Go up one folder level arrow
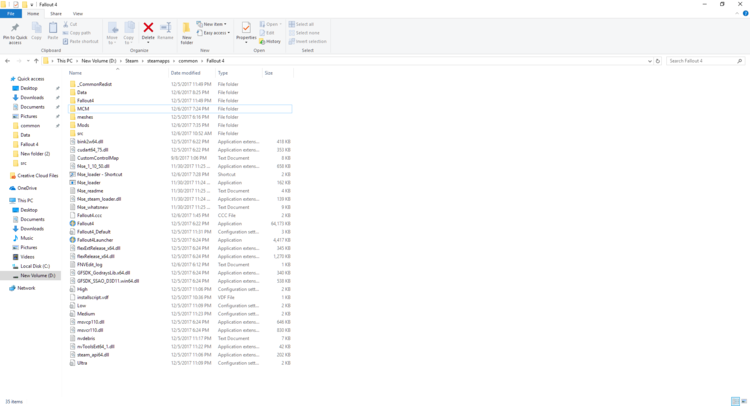Image resolution: width=750 pixels, height=406 pixels. [x=36, y=61]
